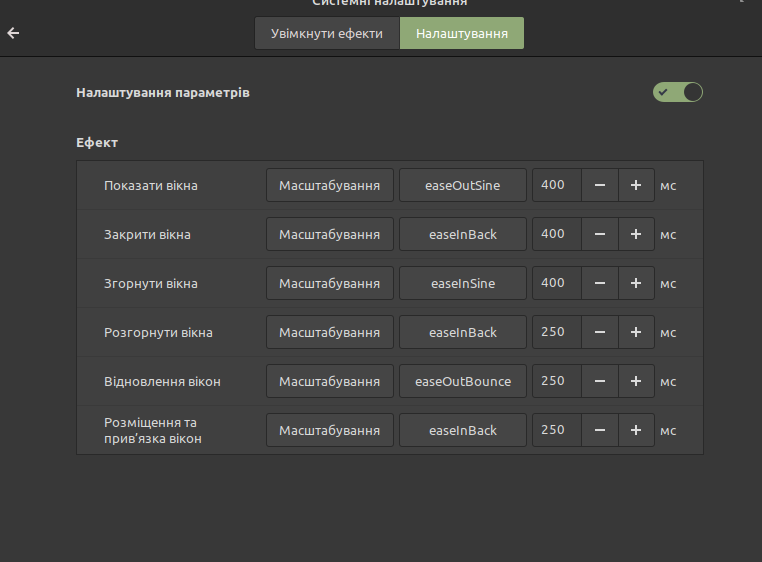Viewport: 762px width, 562px height.
Task: Decrease duration for Закрити вікна
Action: 600,234
